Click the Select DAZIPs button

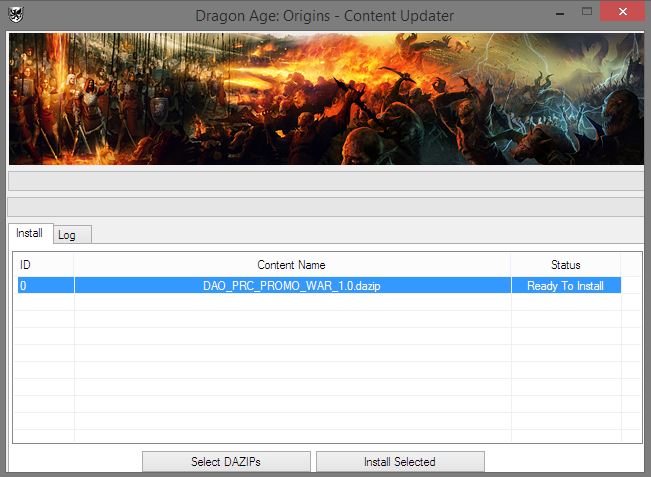[226, 462]
